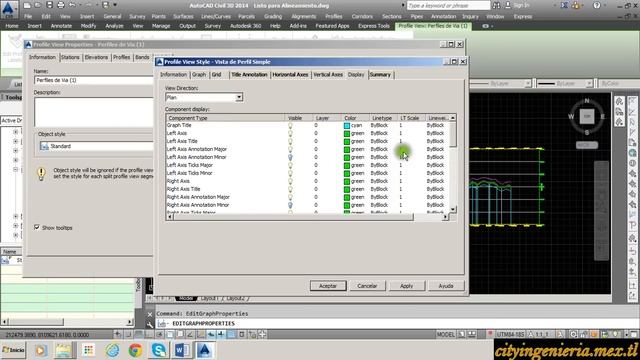Toggle visibility of Left Axis Annotation Minor
The width and height of the screenshot is (640, 360).
[290, 157]
